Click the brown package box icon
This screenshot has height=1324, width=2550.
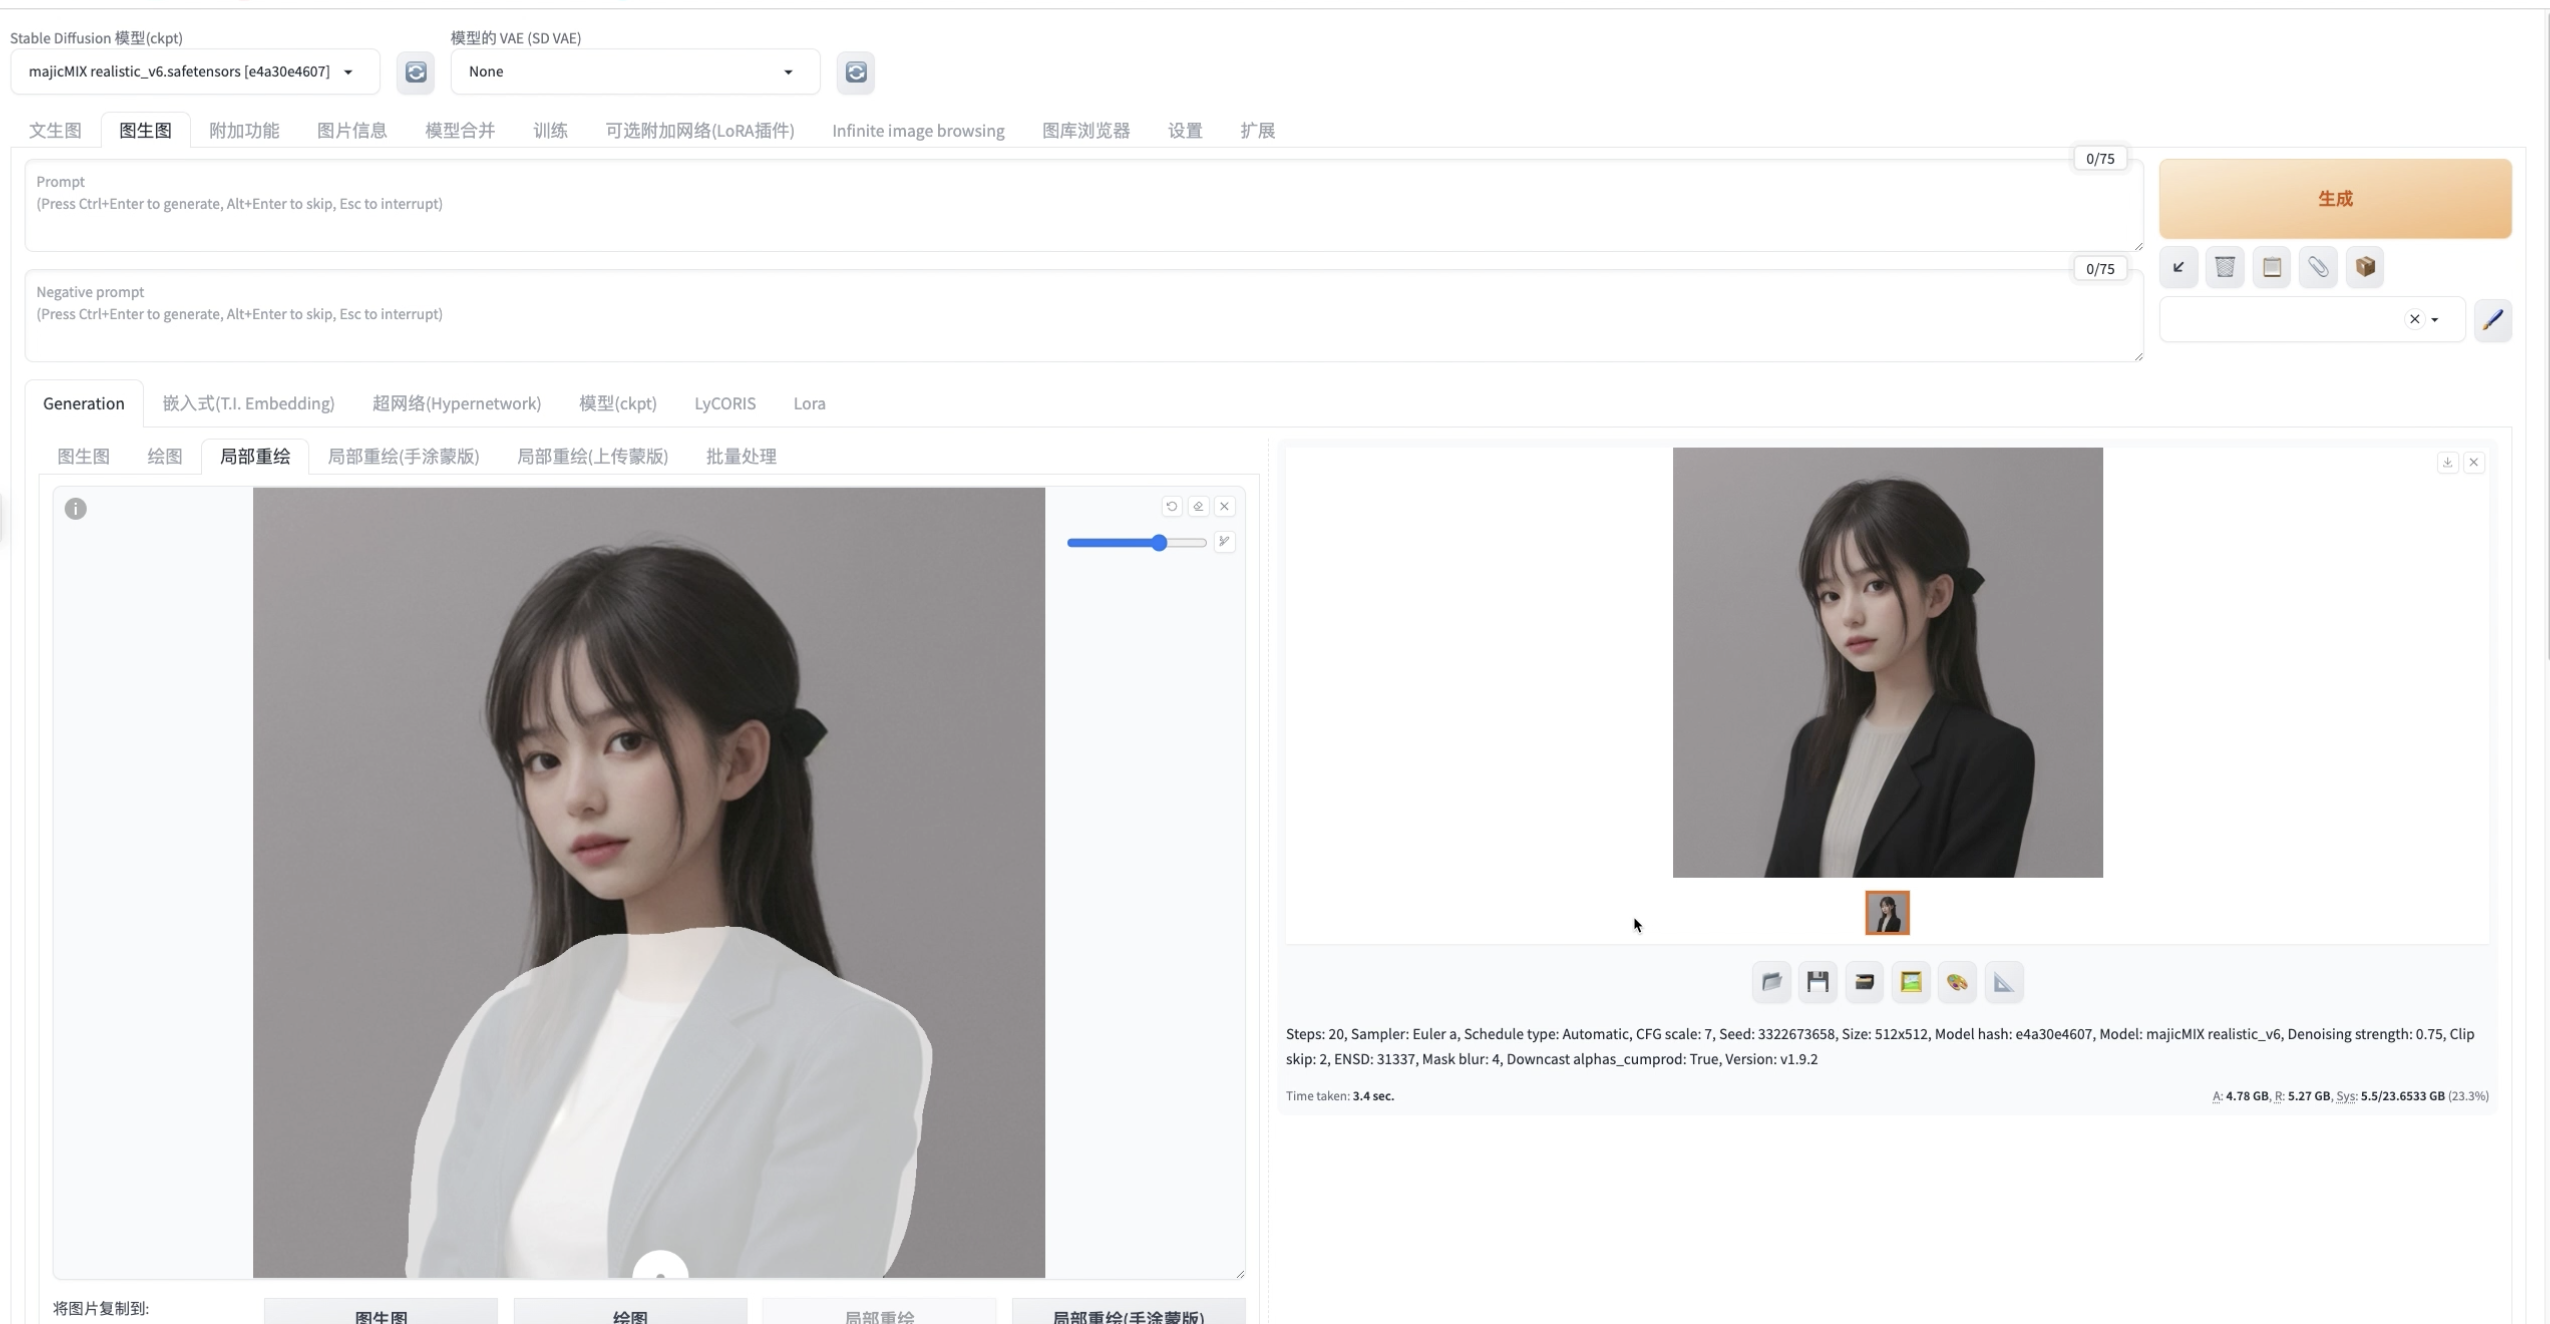(x=2365, y=267)
